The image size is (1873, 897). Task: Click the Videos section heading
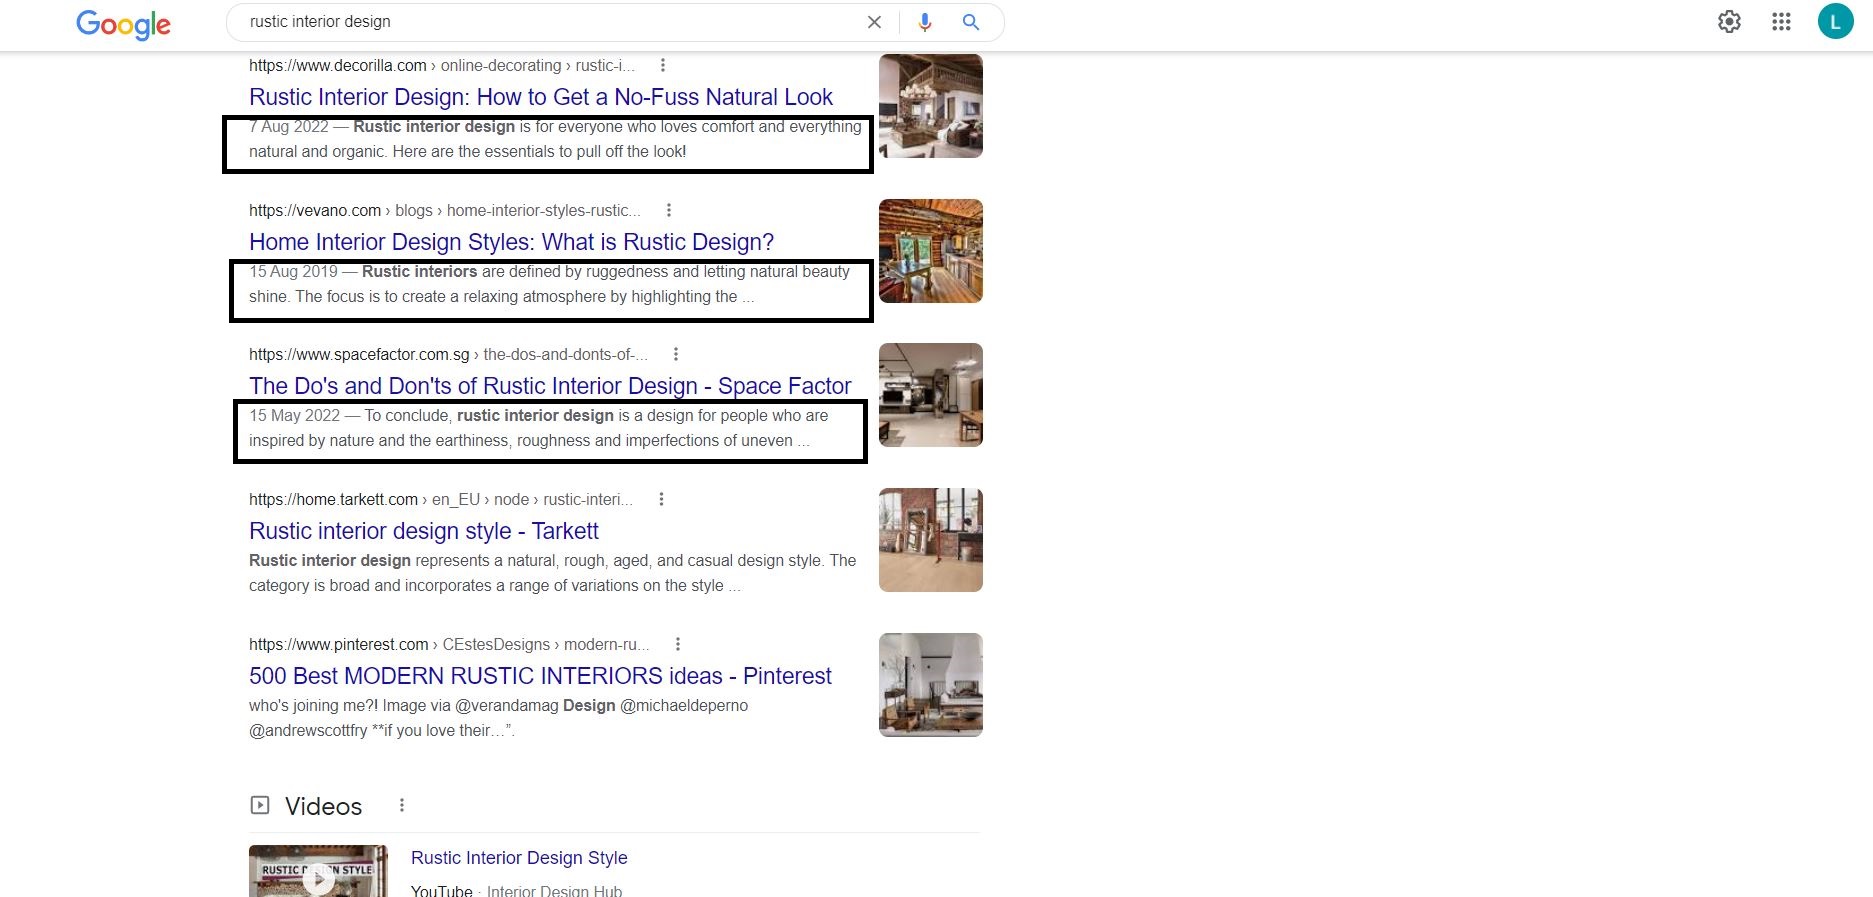click(x=323, y=806)
